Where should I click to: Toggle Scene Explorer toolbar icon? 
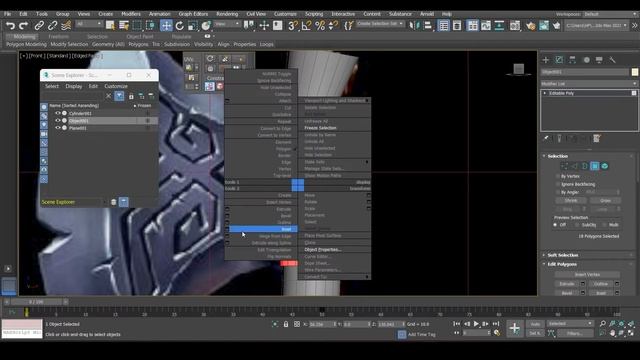coord(443,26)
